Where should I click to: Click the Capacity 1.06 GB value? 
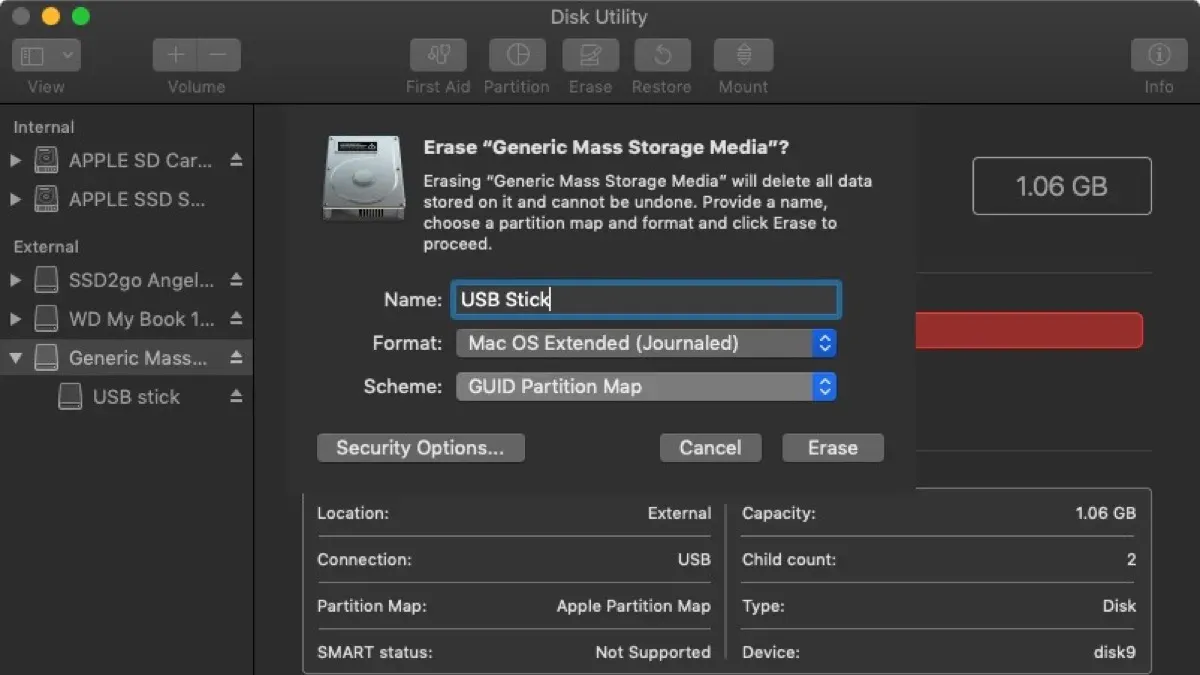tap(1106, 513)
